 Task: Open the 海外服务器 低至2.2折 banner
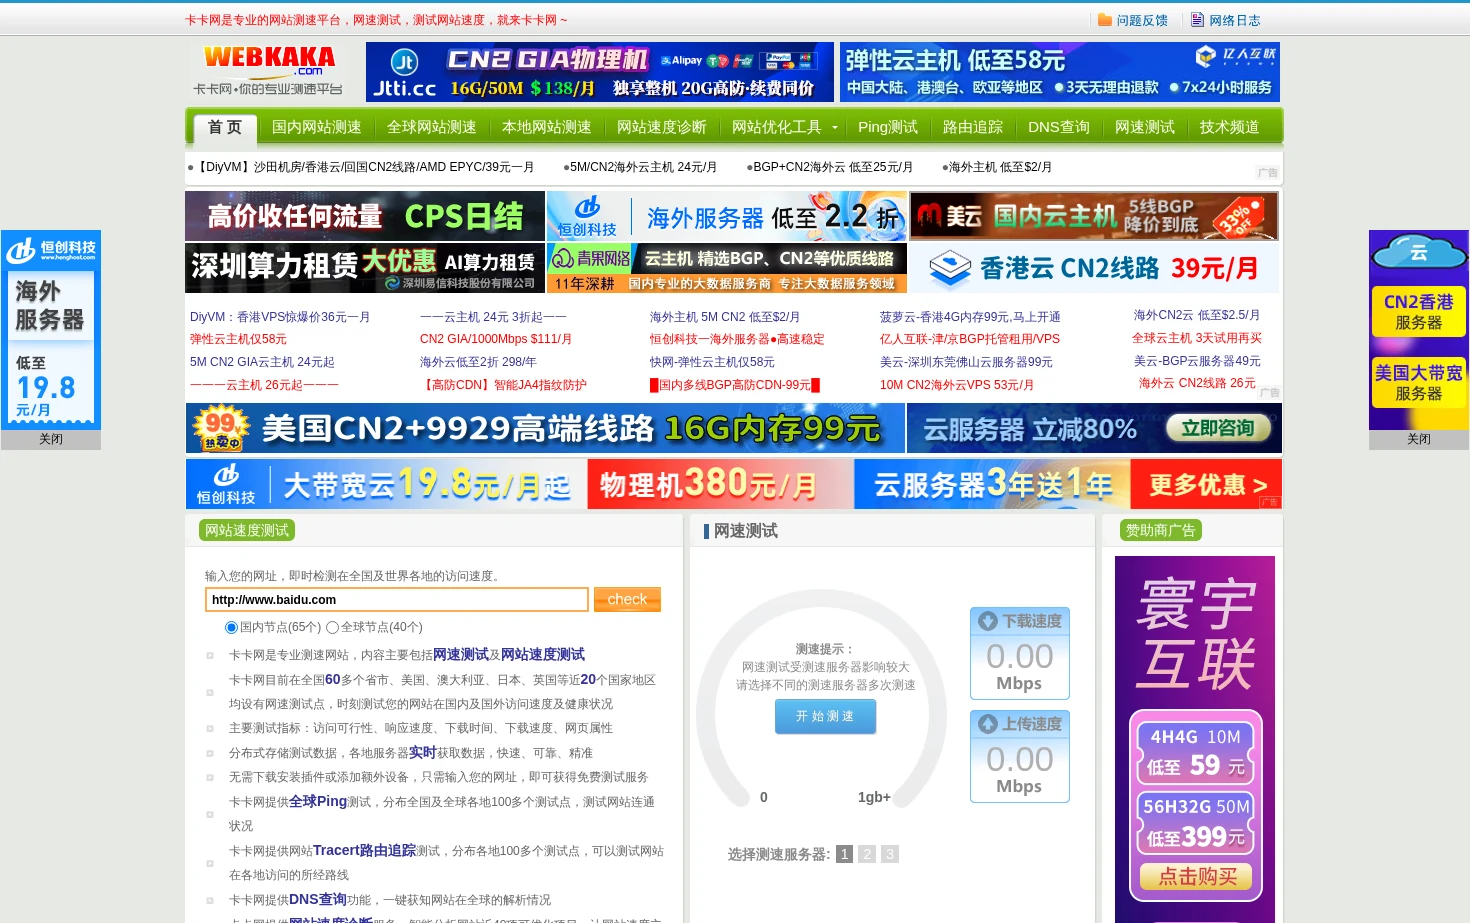(x=727, y=216)
